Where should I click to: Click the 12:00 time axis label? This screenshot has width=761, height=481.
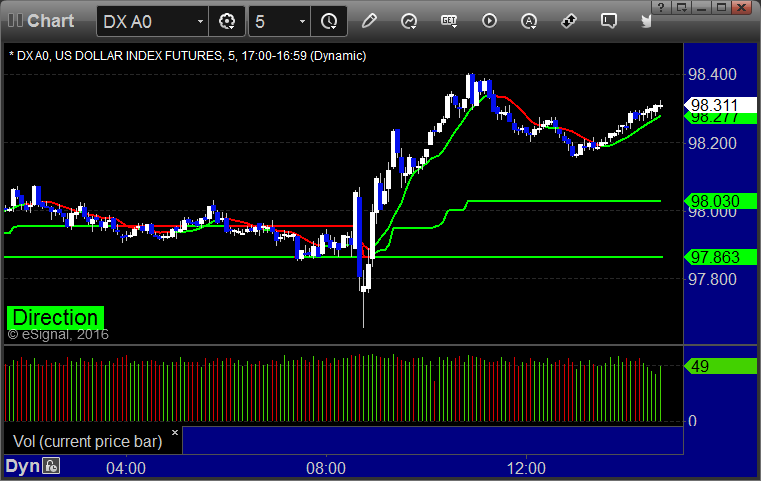[x=526, y=468]
